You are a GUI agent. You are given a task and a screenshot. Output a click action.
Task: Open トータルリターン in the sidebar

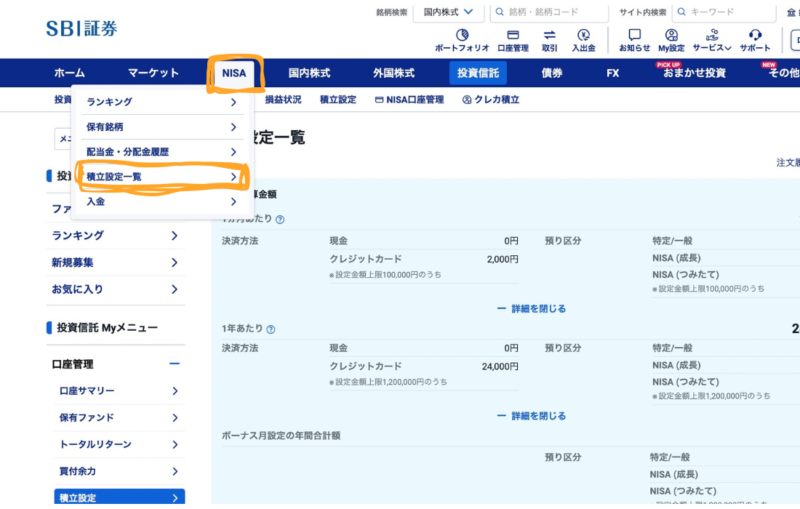[x=117, y=444]
